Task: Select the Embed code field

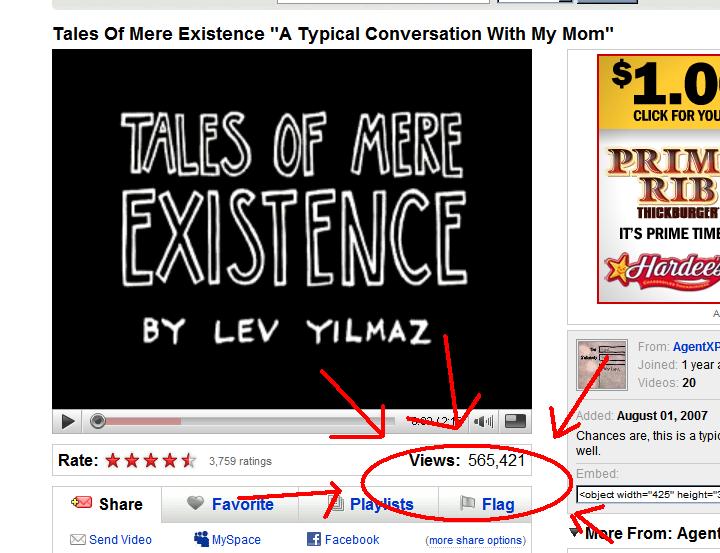Action: click(x=648, y=495)
